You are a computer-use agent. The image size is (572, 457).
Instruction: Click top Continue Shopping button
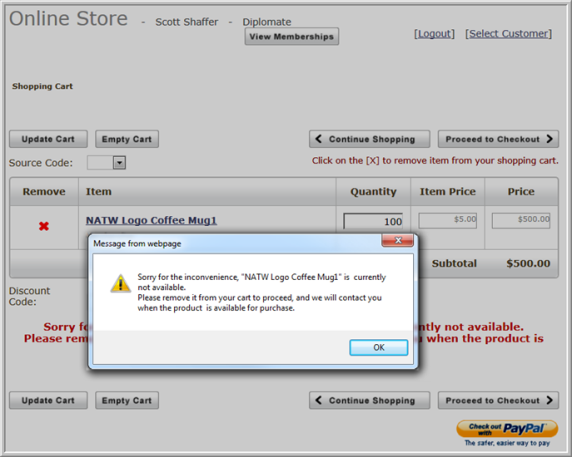[x=370, y=139]
